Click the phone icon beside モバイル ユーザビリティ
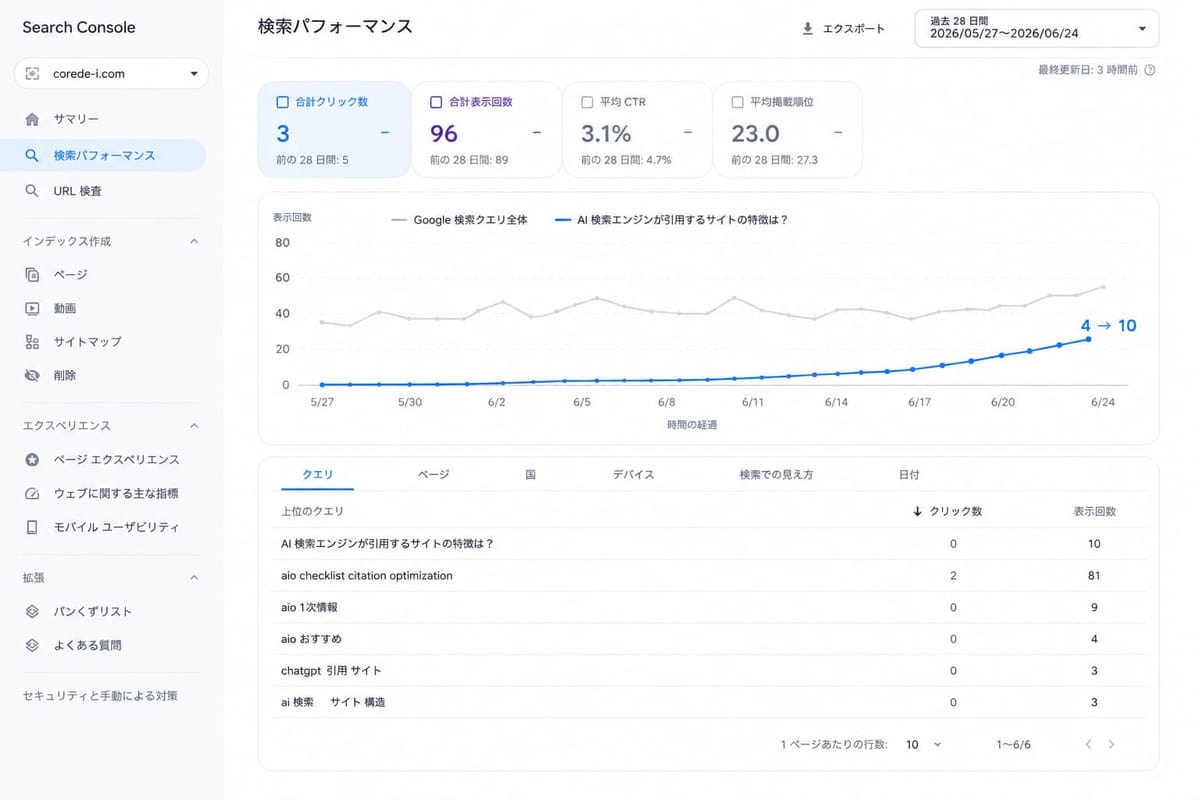The height and width of the screenshot is (800, 1200). tap(32, 526)
